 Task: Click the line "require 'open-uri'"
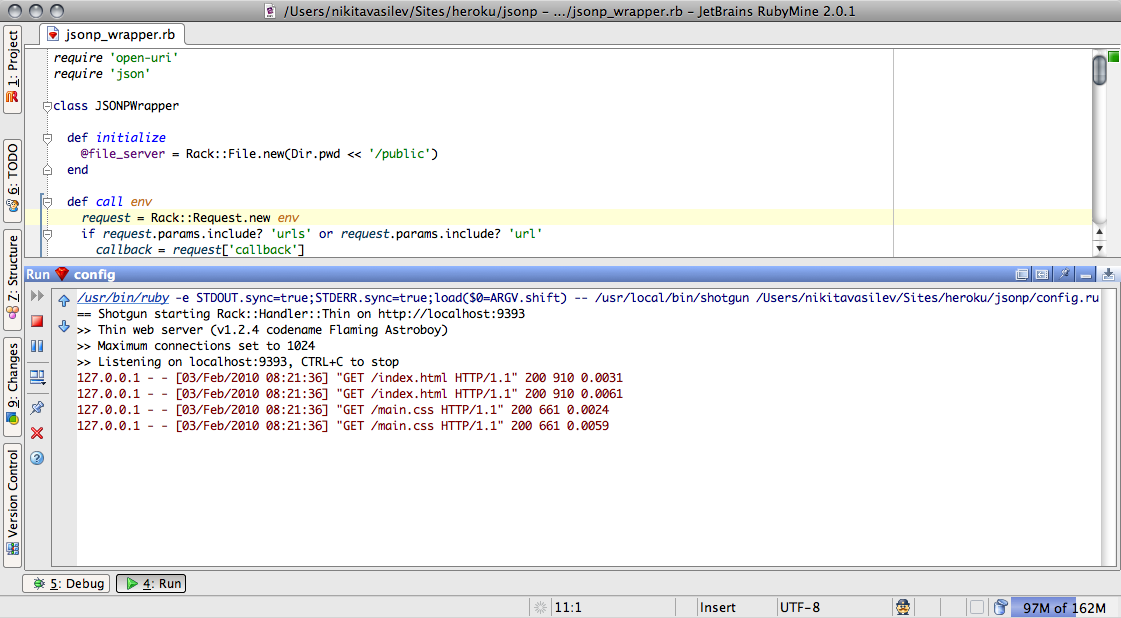pyautogui.click(x=116, y=57)
